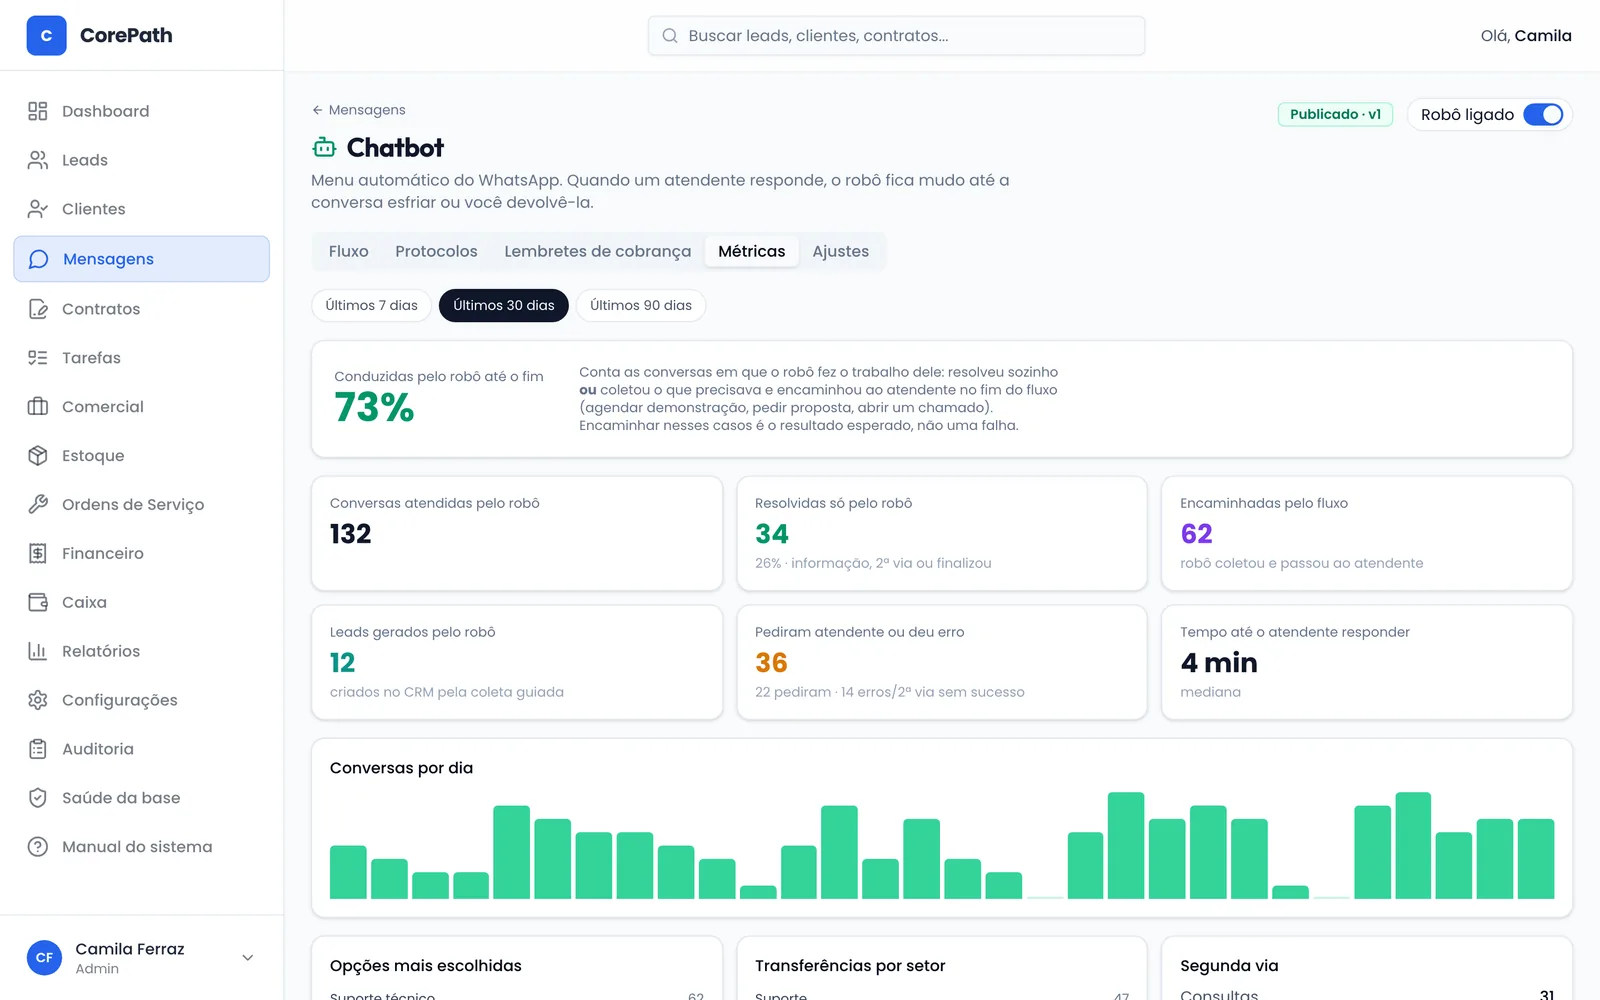The image size is (1600, 1000).
Task: Turn off the Robô ligado switch
Action: 1543,115
